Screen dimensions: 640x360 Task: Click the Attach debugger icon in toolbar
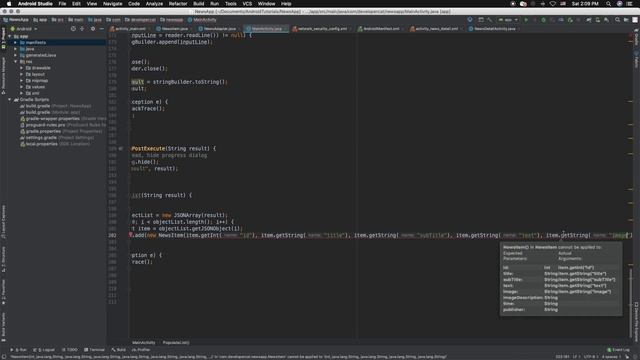point(570,20)
